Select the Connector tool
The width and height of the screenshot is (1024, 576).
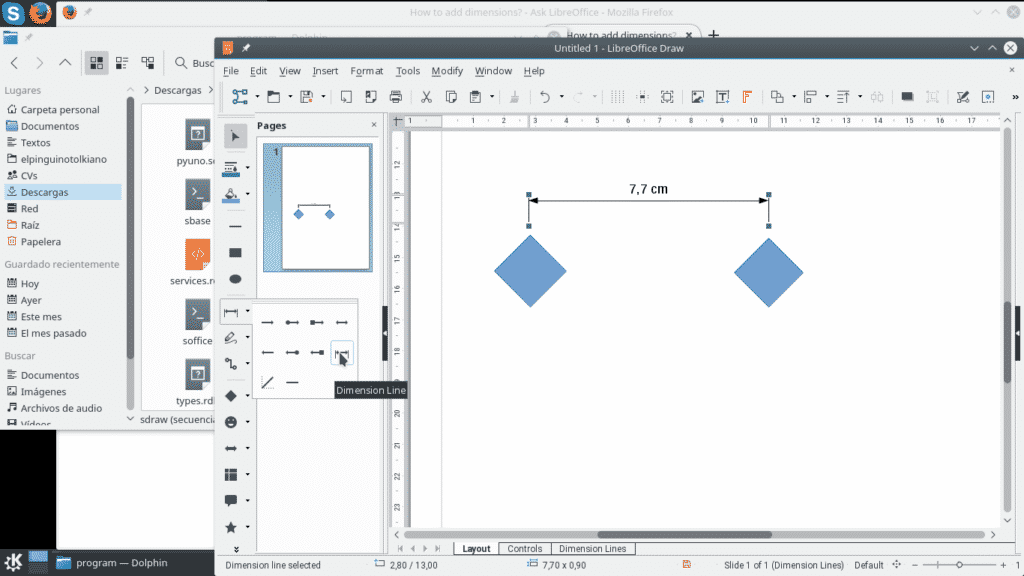point(232,363)
